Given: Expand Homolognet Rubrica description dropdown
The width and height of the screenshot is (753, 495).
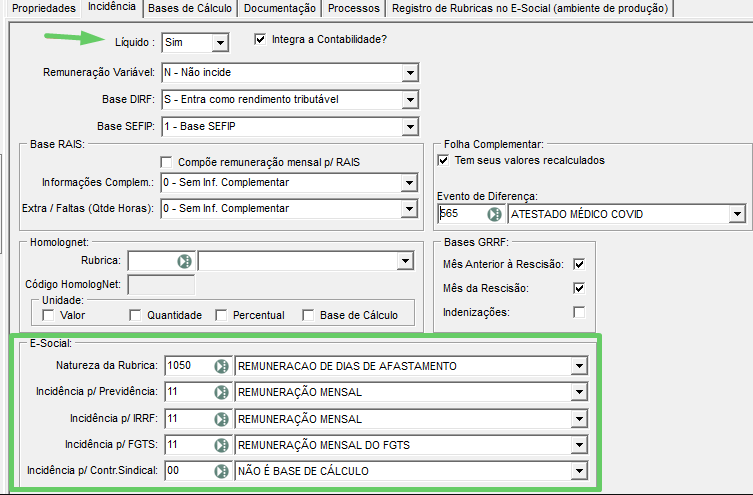Looking at the screenshot, I should (405, 261).
